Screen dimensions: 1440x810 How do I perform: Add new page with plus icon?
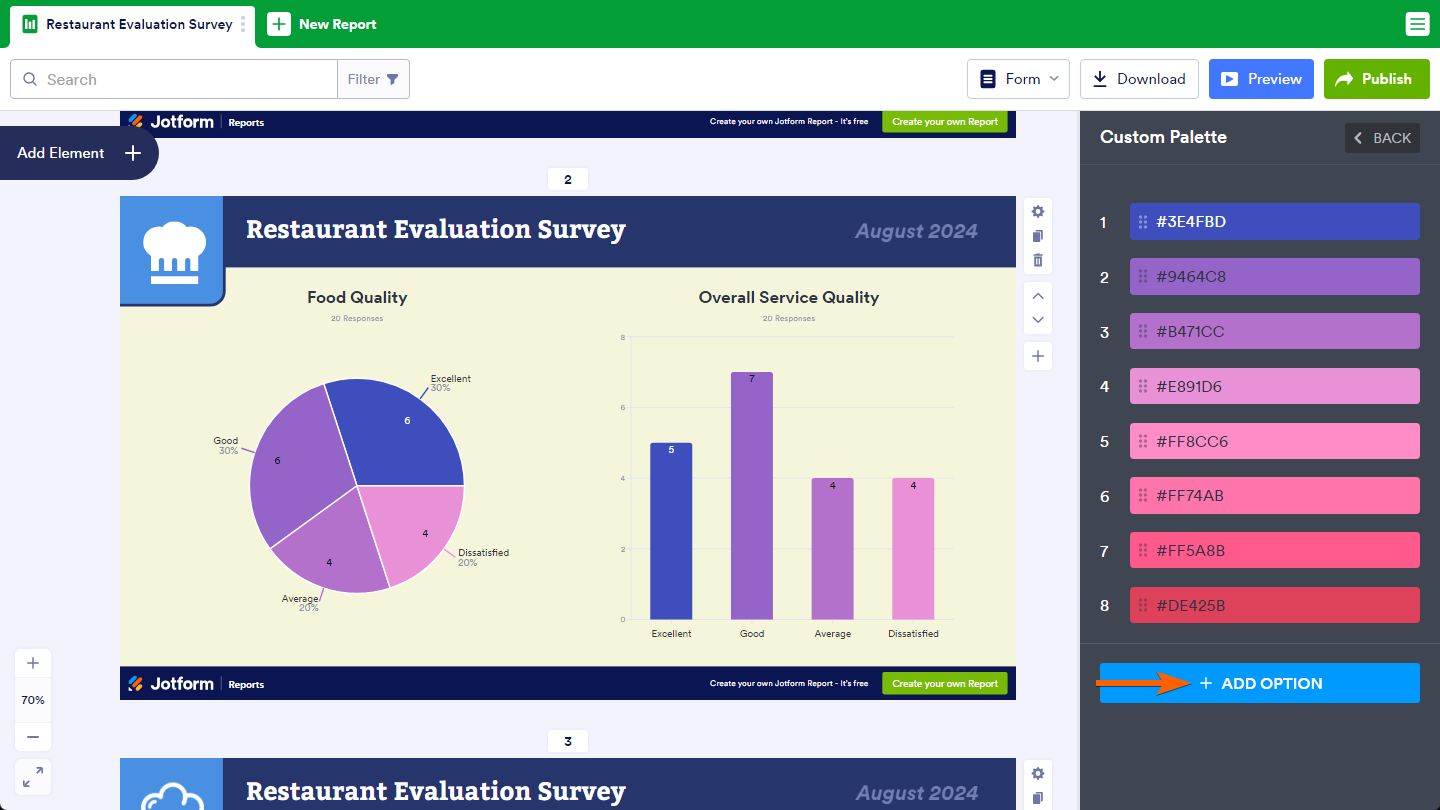pyautogui.click(x=1038, y=356)
